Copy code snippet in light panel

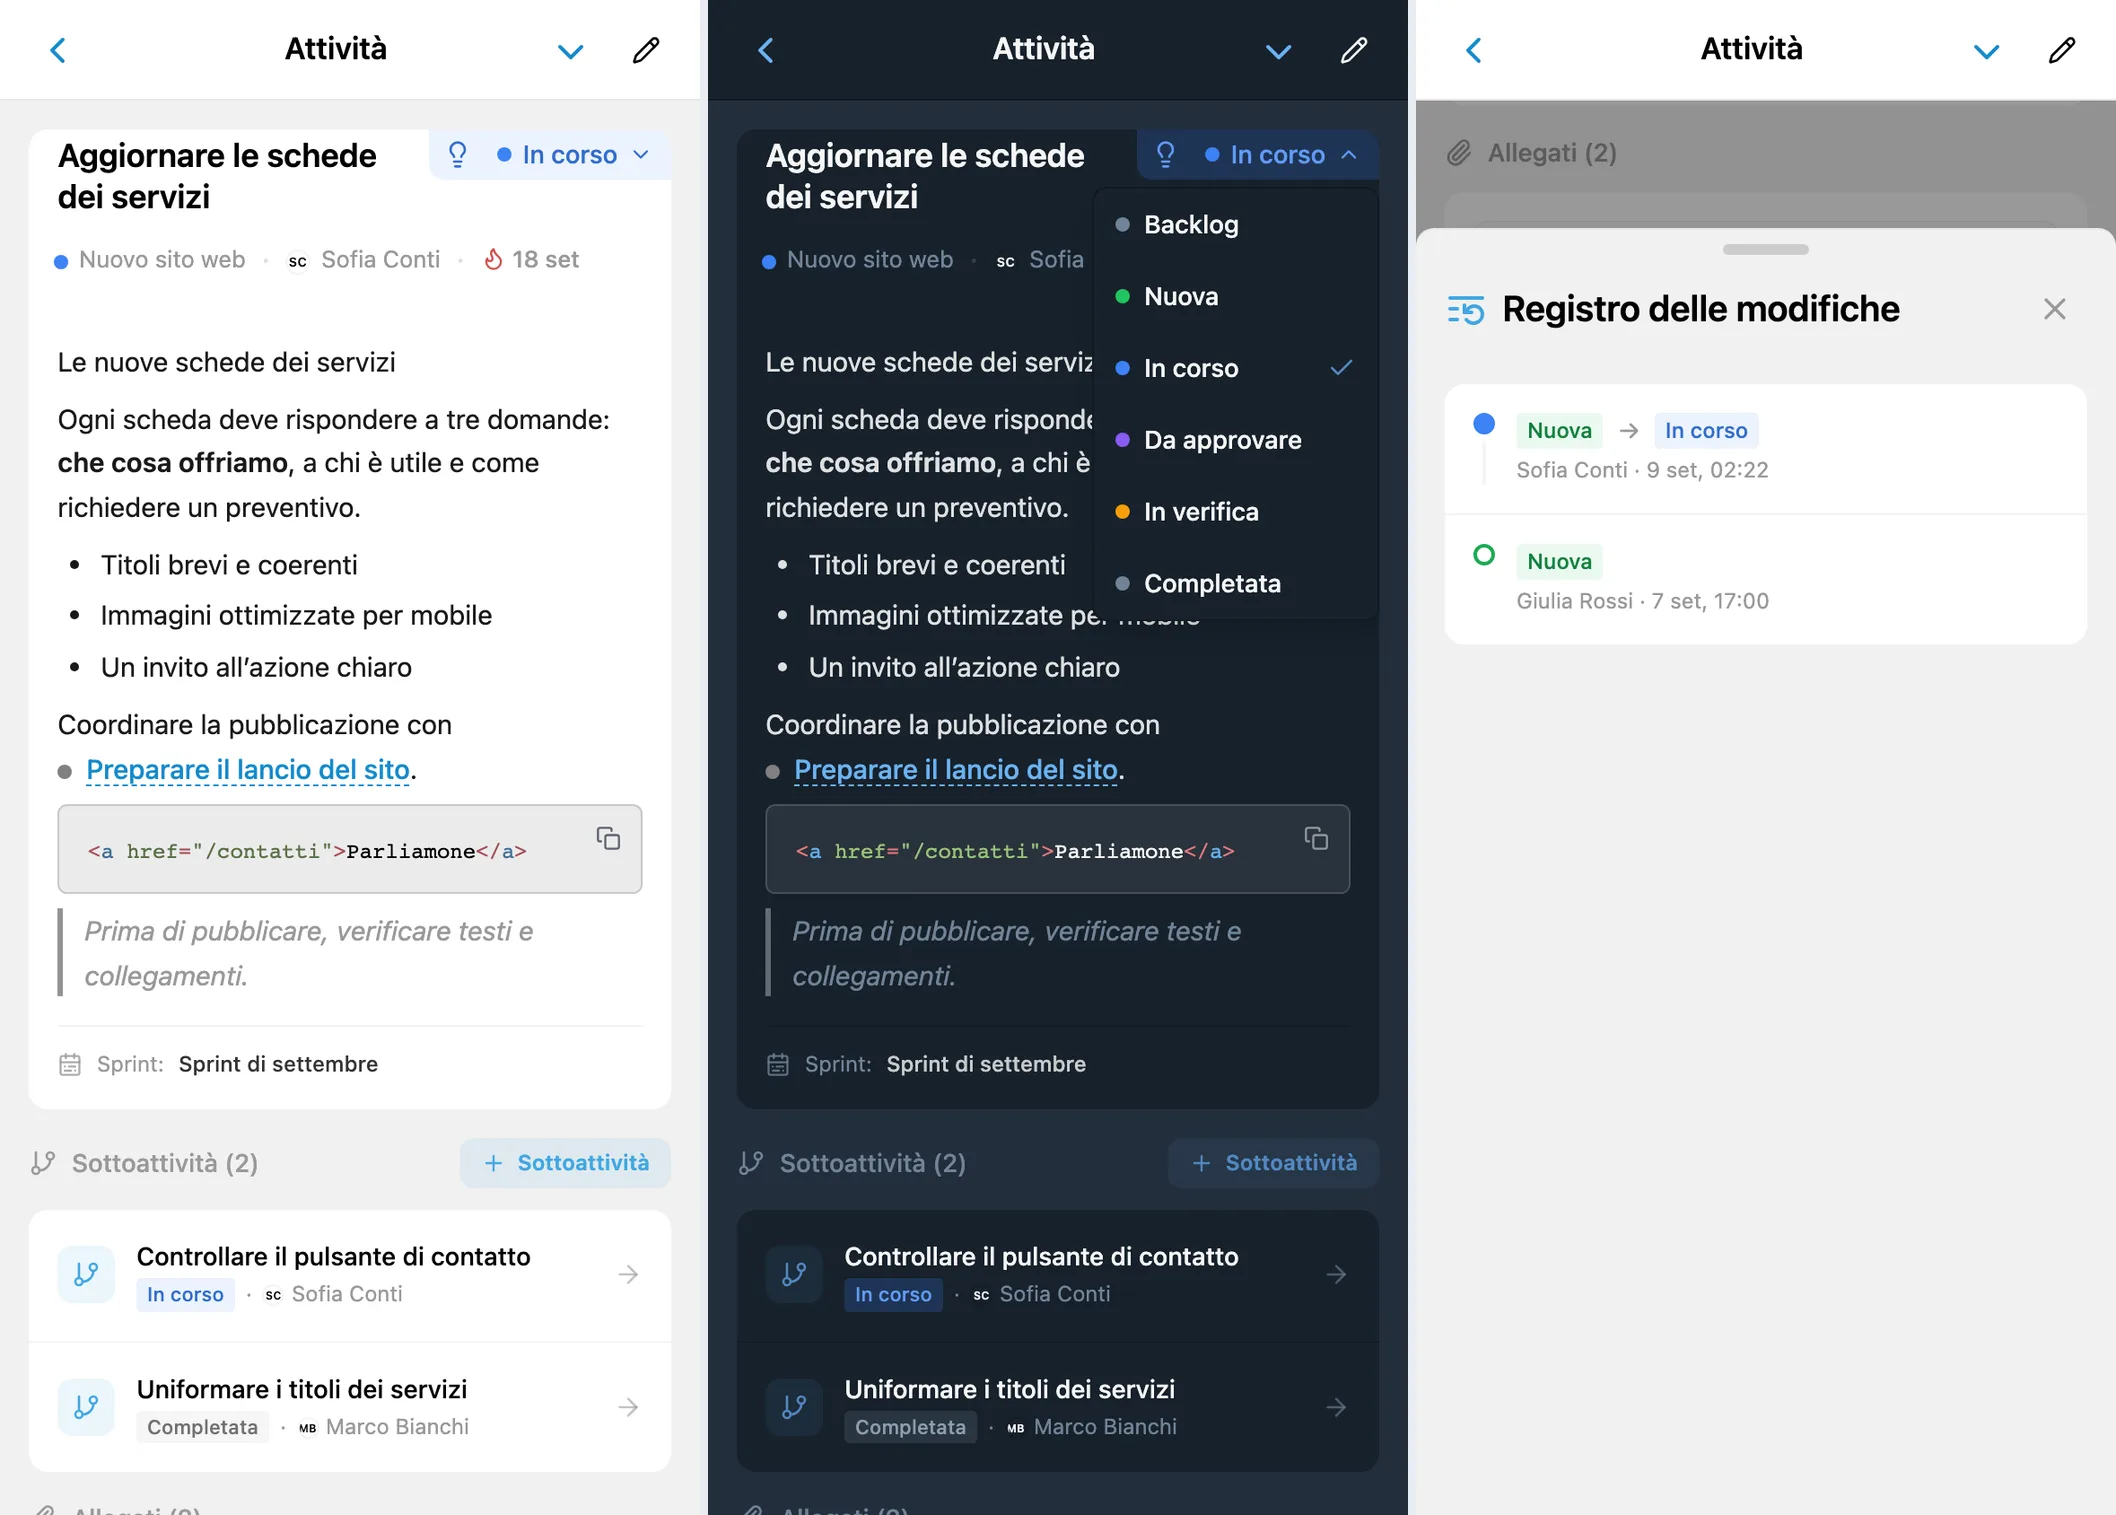(608, 838)
